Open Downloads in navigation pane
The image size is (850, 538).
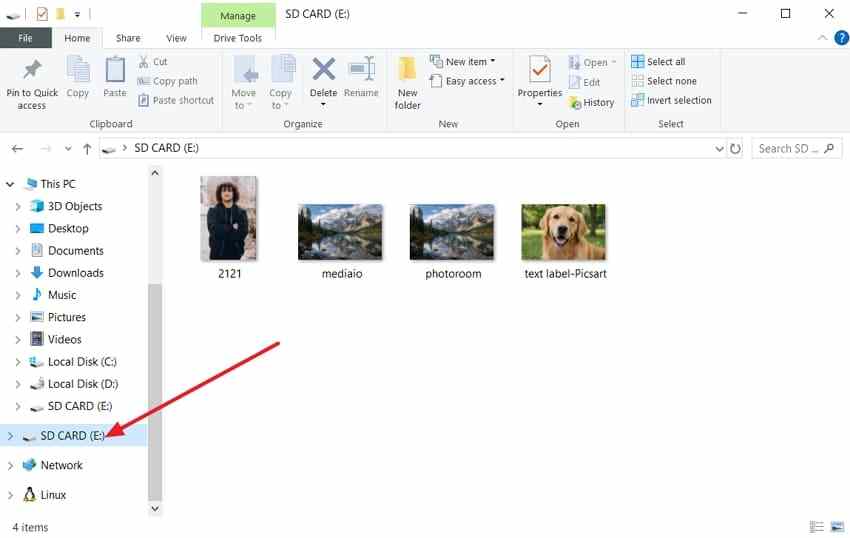(75, 273)
